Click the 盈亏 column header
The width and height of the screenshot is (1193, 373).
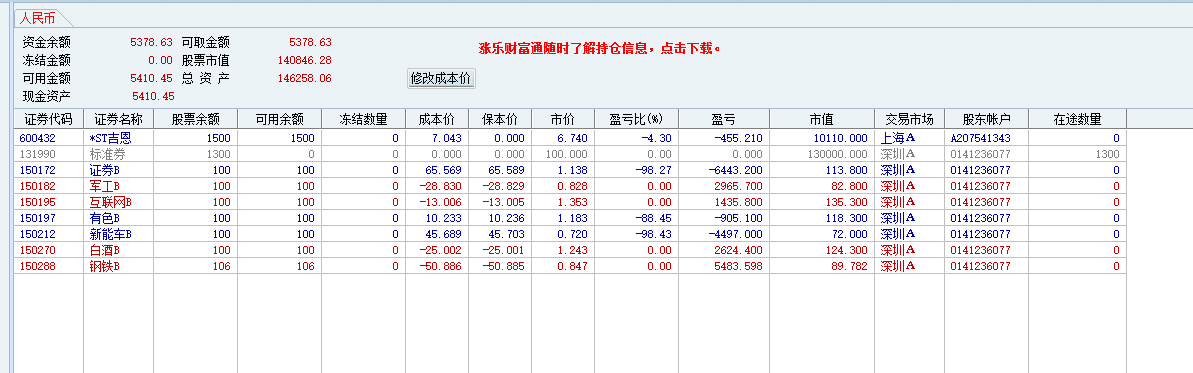[x=724, y=120]
